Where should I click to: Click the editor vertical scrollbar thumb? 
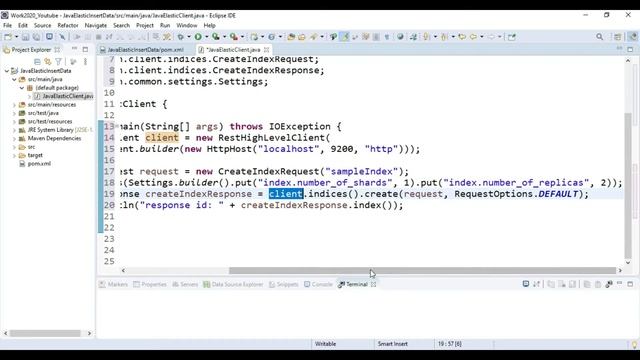pyautogui.click(x=628, y=185)
